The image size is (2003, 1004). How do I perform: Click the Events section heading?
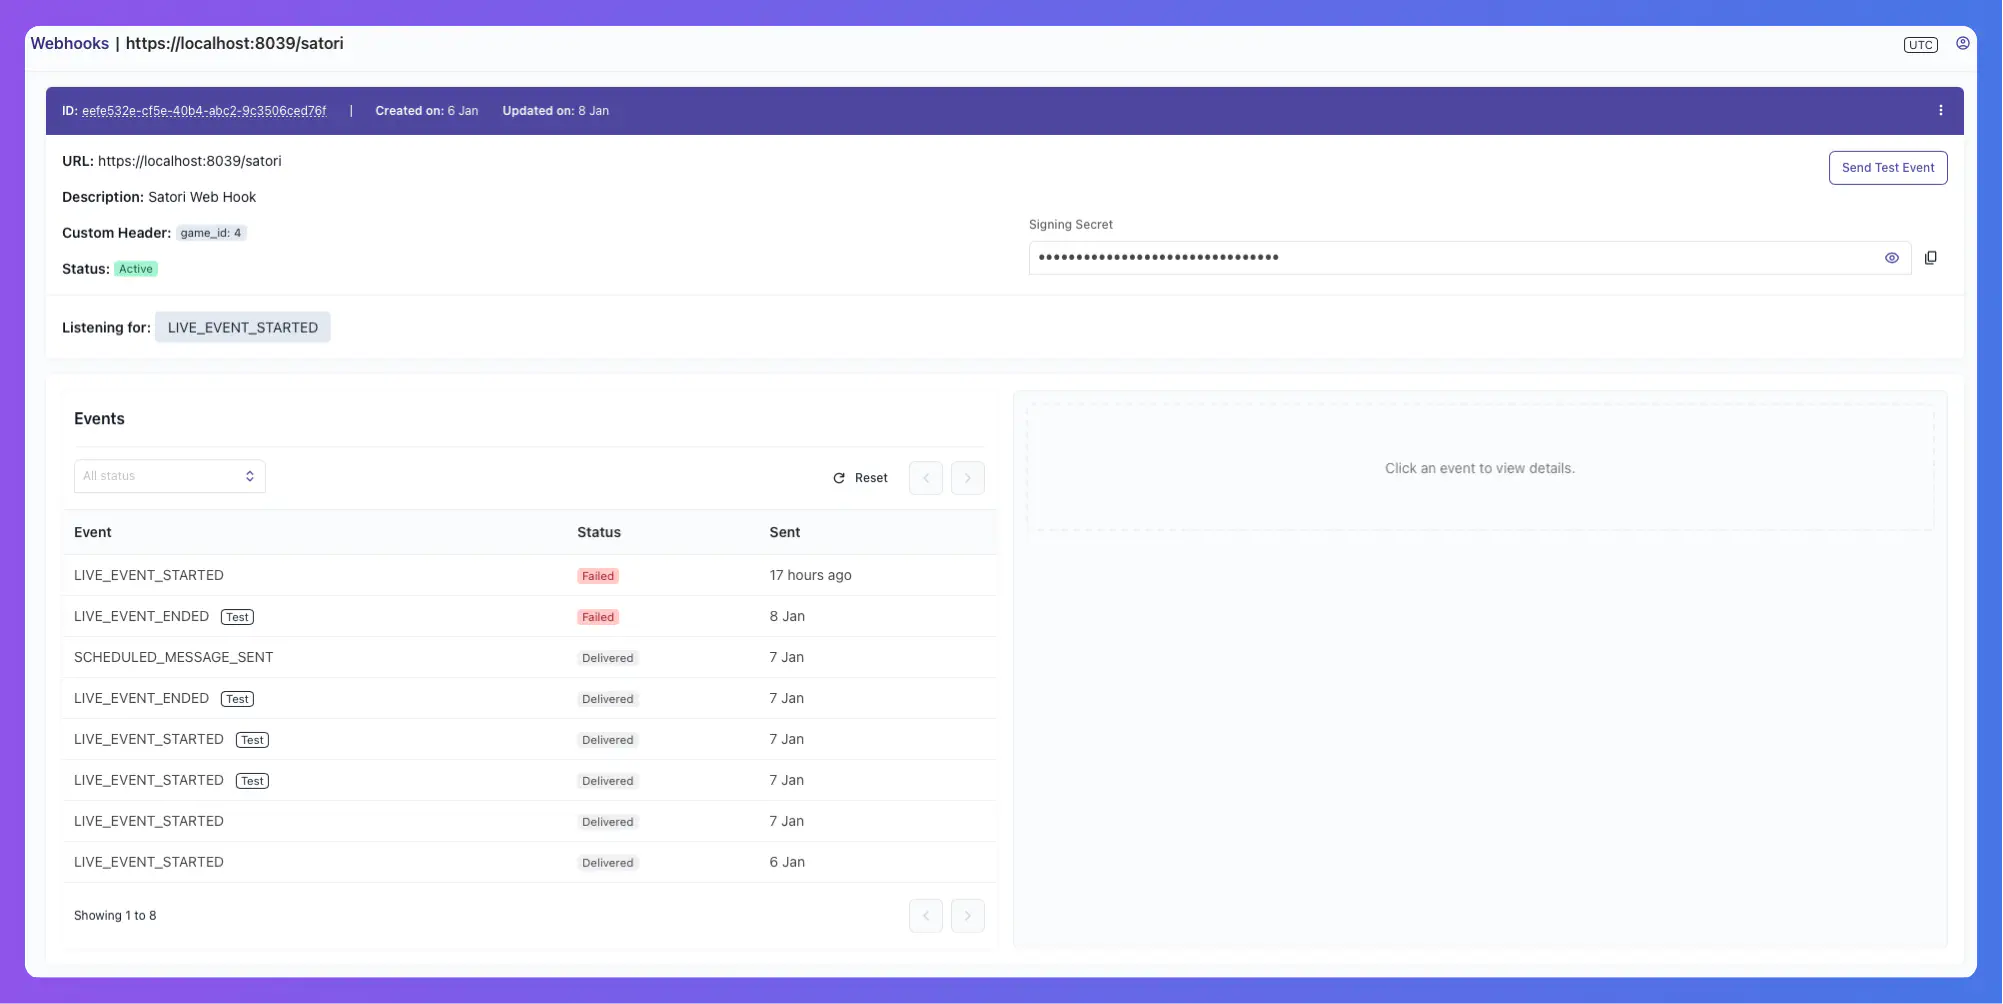pyautogui.click(x=99, y=419)
